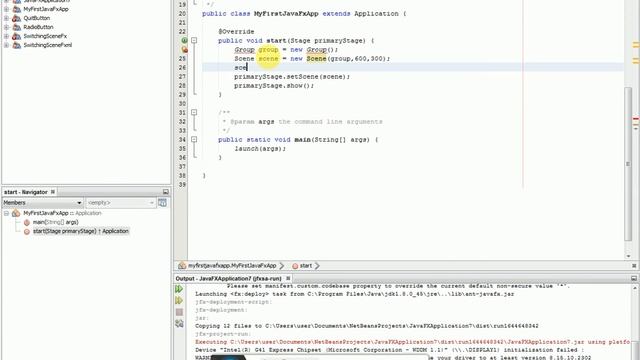The image size is (640, 360).
Task: Click the override annotation glyph on line 23
Action: (184, 40)
